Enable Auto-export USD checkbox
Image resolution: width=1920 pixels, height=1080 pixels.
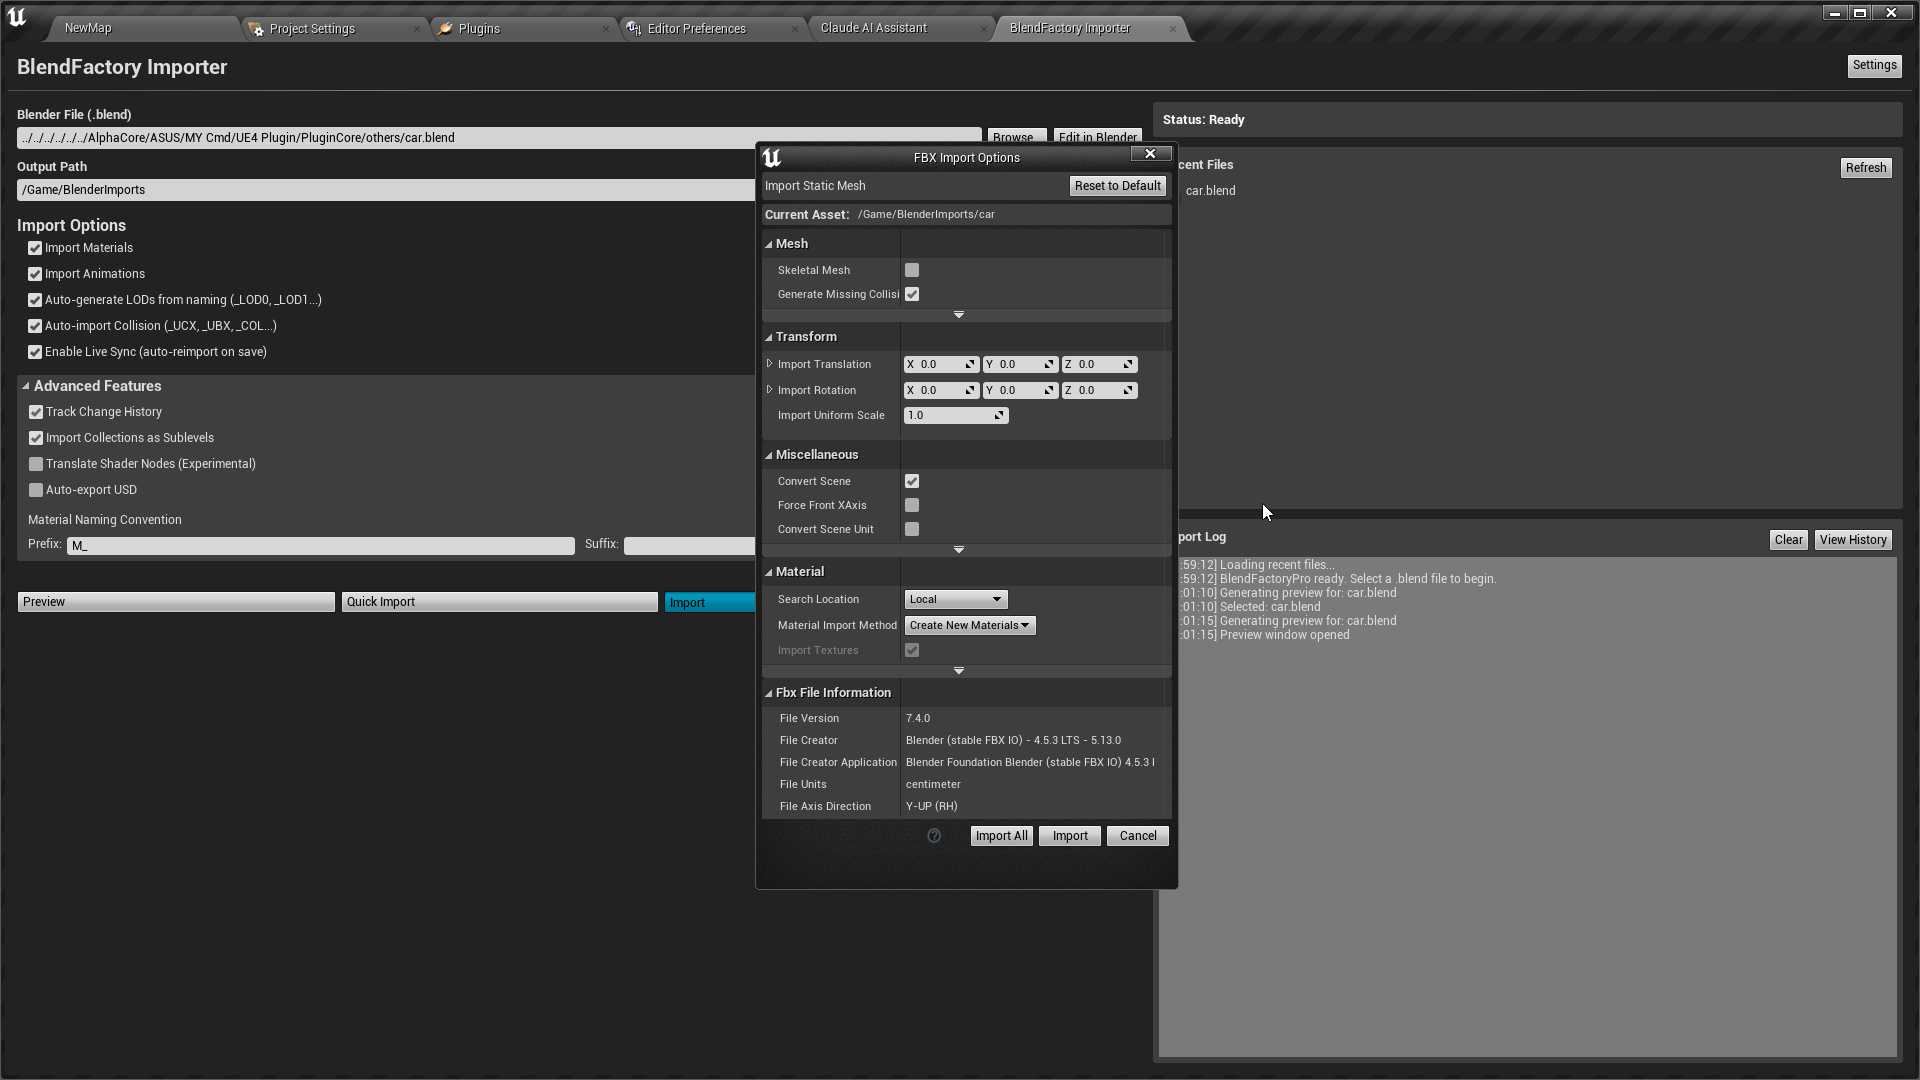click(x=36, y=490)
